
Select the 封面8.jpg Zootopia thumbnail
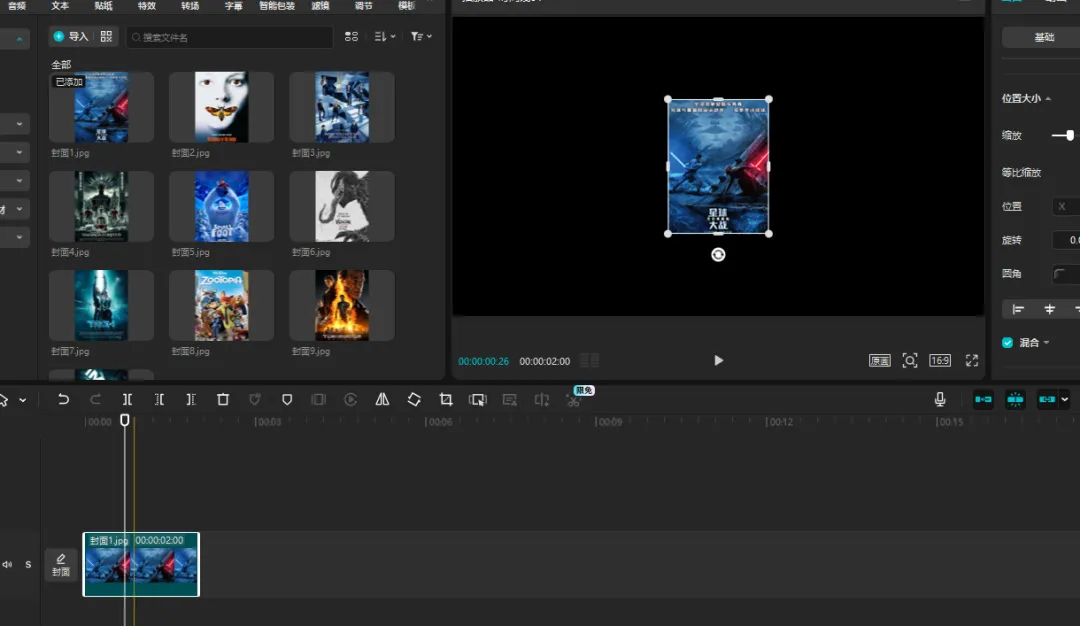(x=221, y=305)
